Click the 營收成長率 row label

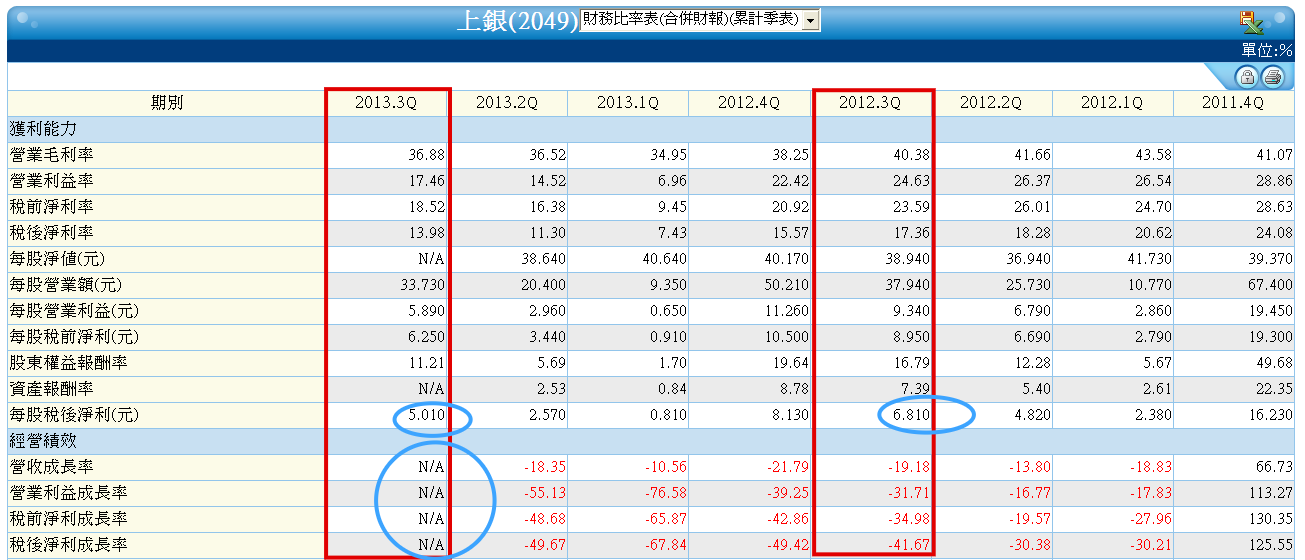click(x=50, y=467)
